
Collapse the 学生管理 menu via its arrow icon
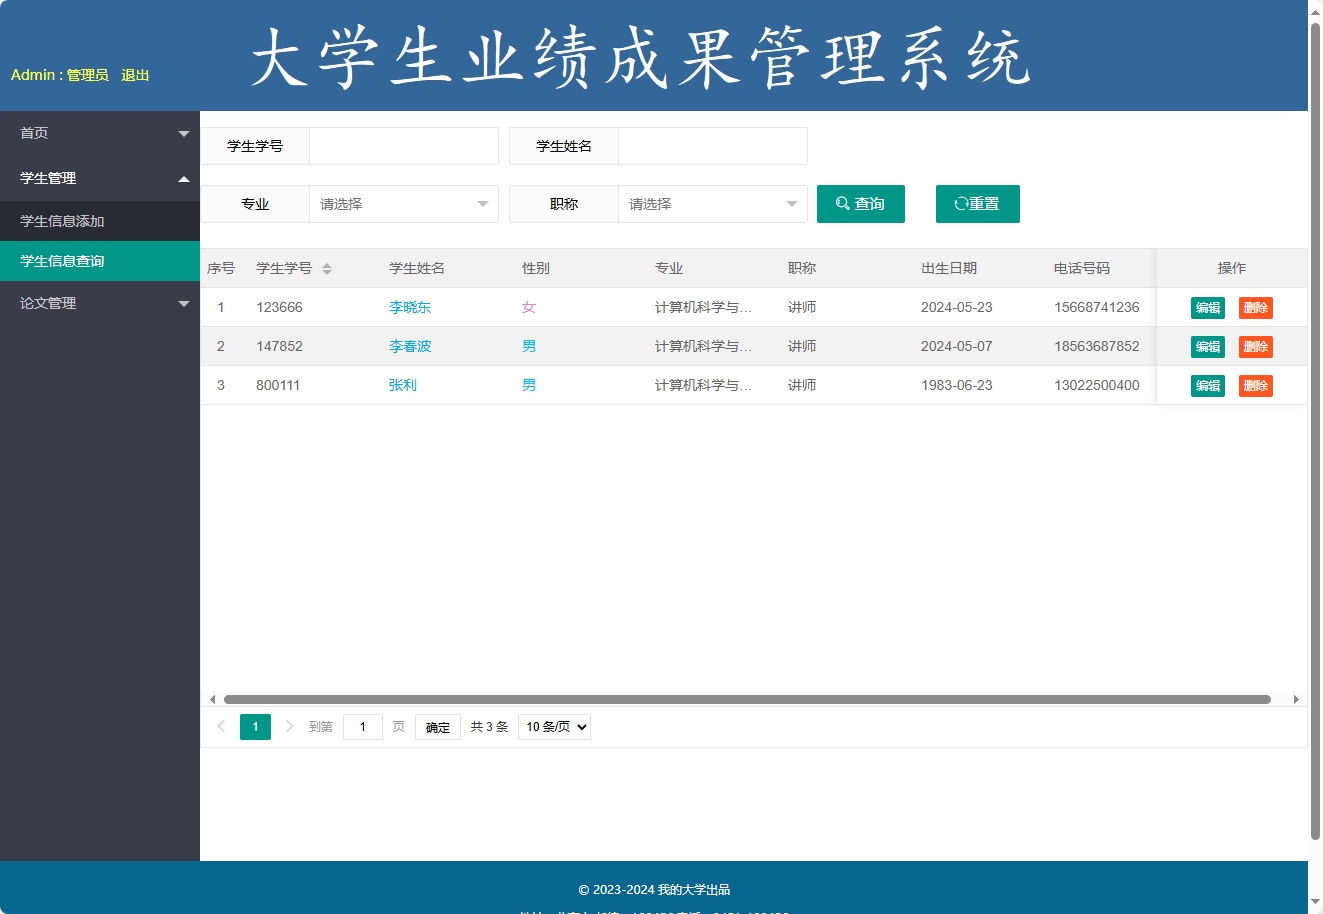184,178
